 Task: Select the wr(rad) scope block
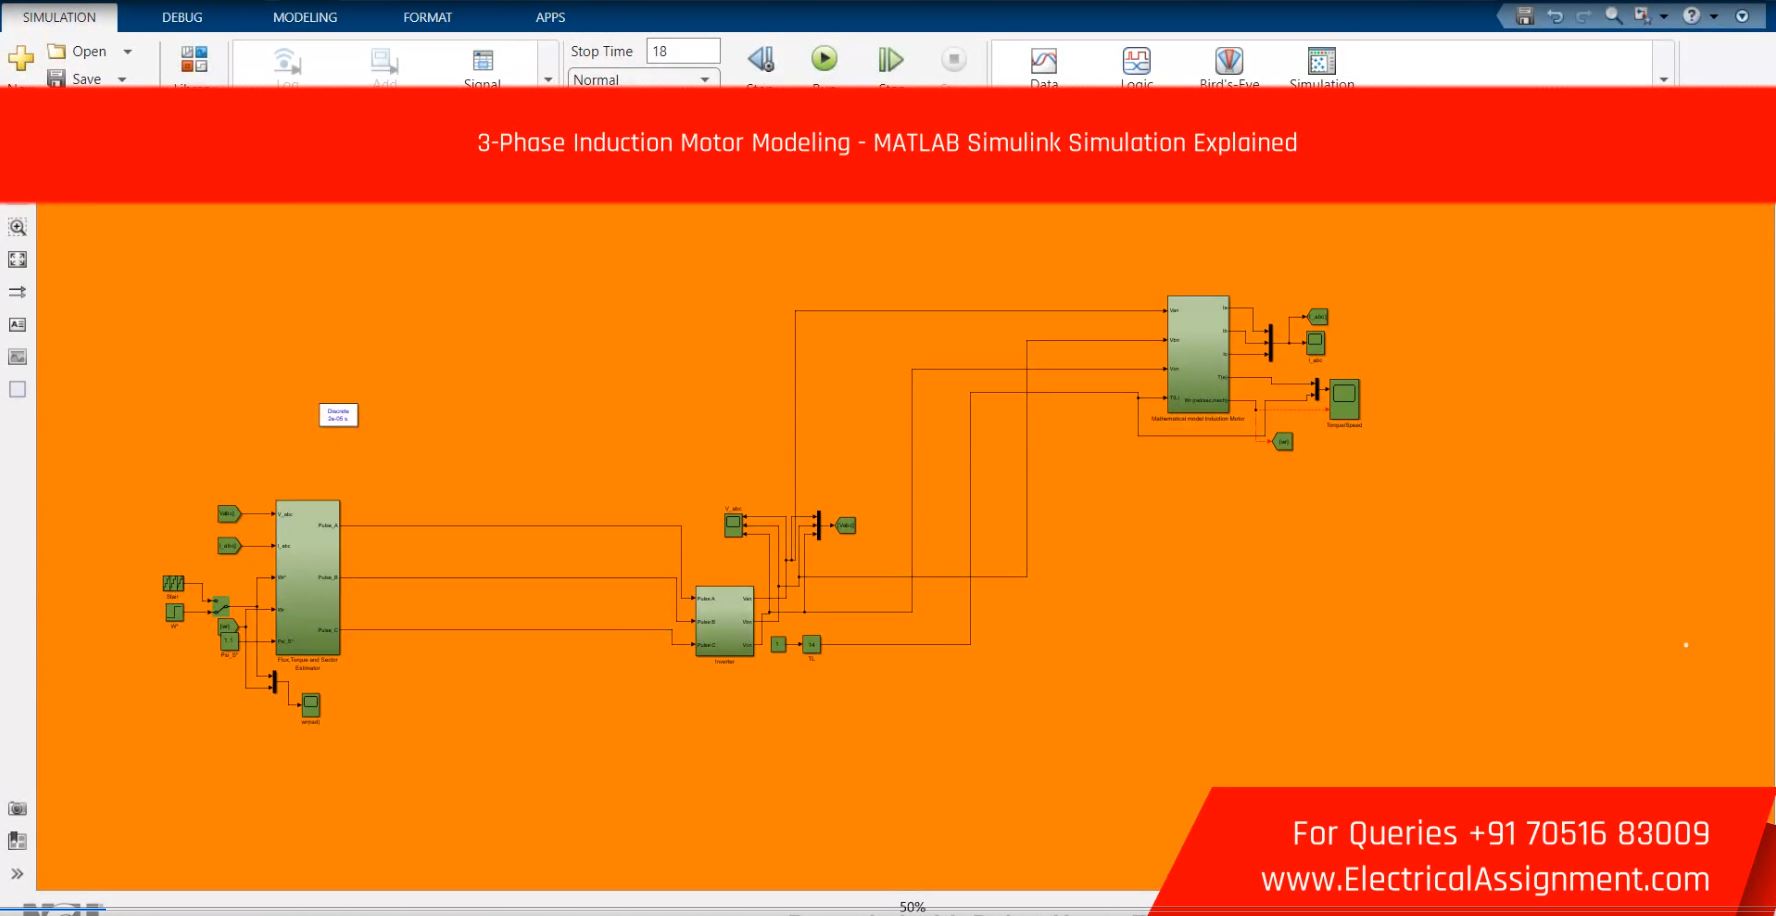311,705
